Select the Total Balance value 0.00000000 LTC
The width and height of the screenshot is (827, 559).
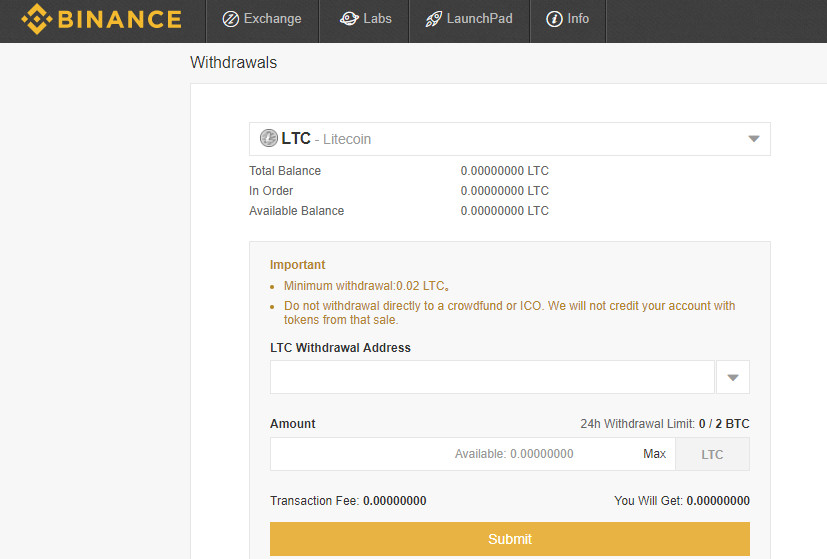tap(505, 171)
